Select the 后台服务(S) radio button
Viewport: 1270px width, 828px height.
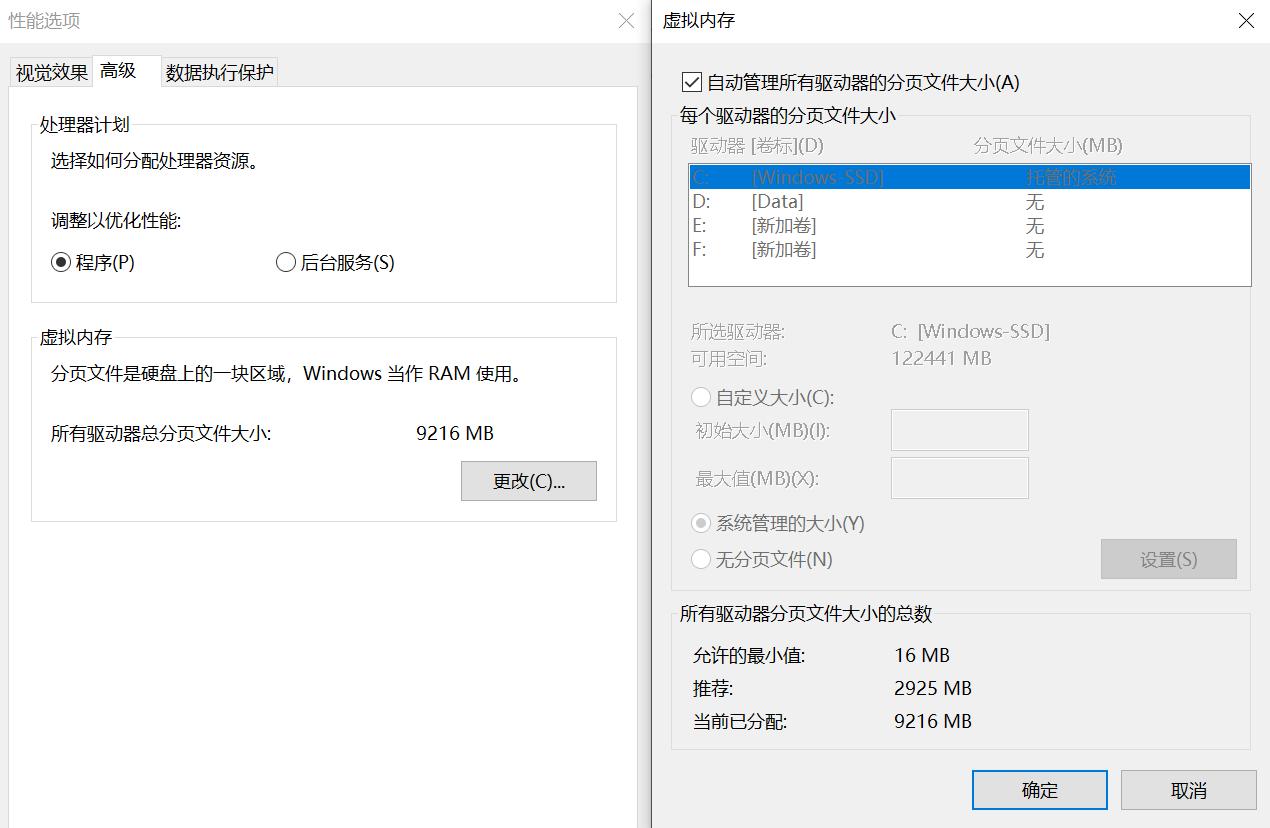coord(285,262)
